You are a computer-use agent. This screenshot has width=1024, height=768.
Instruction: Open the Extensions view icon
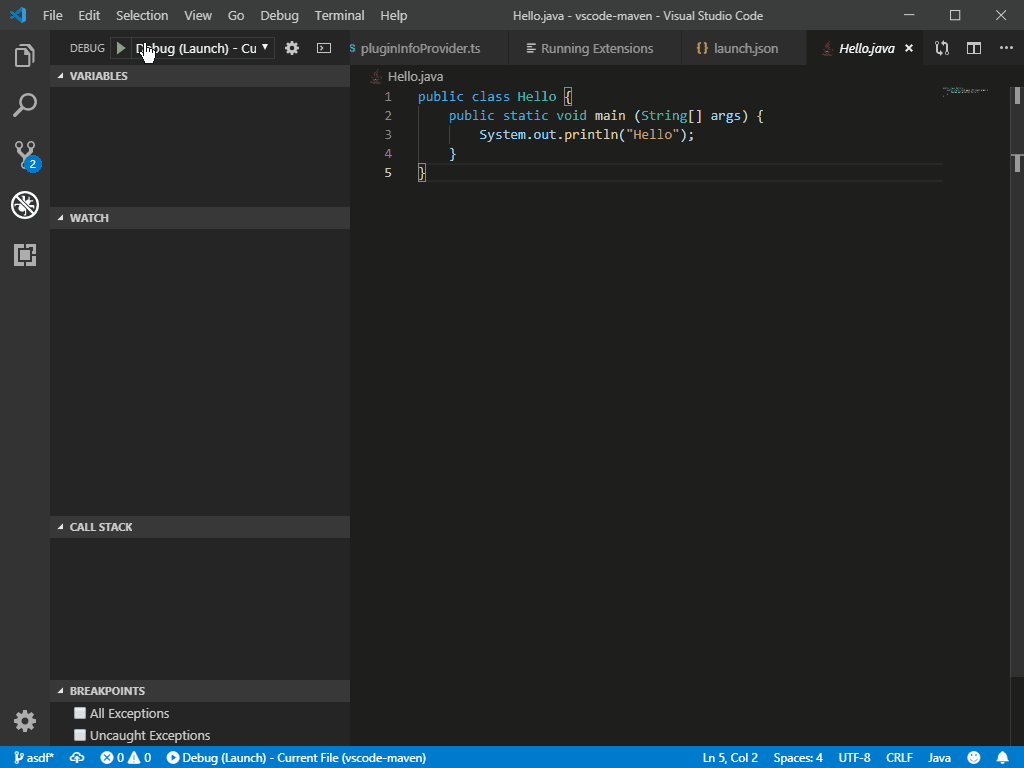(25, 255)
